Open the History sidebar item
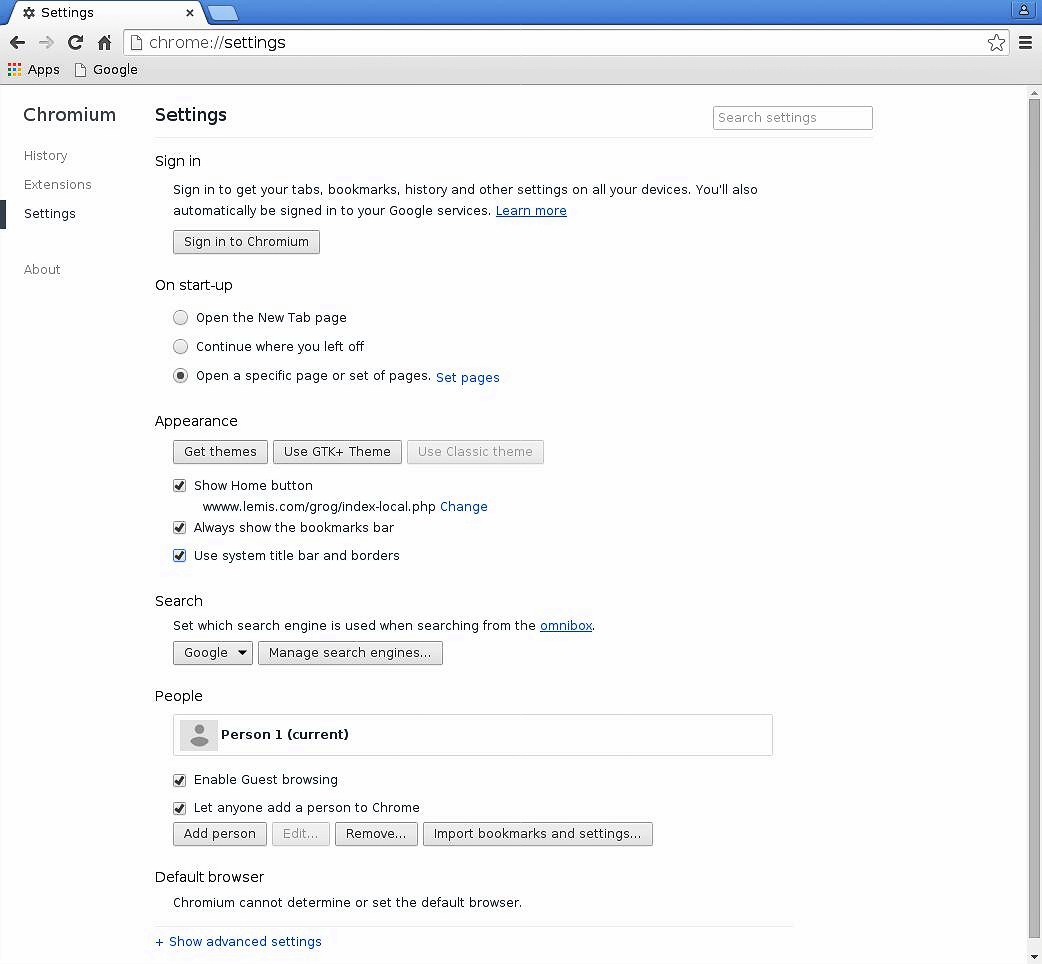 tap(46, 156)
